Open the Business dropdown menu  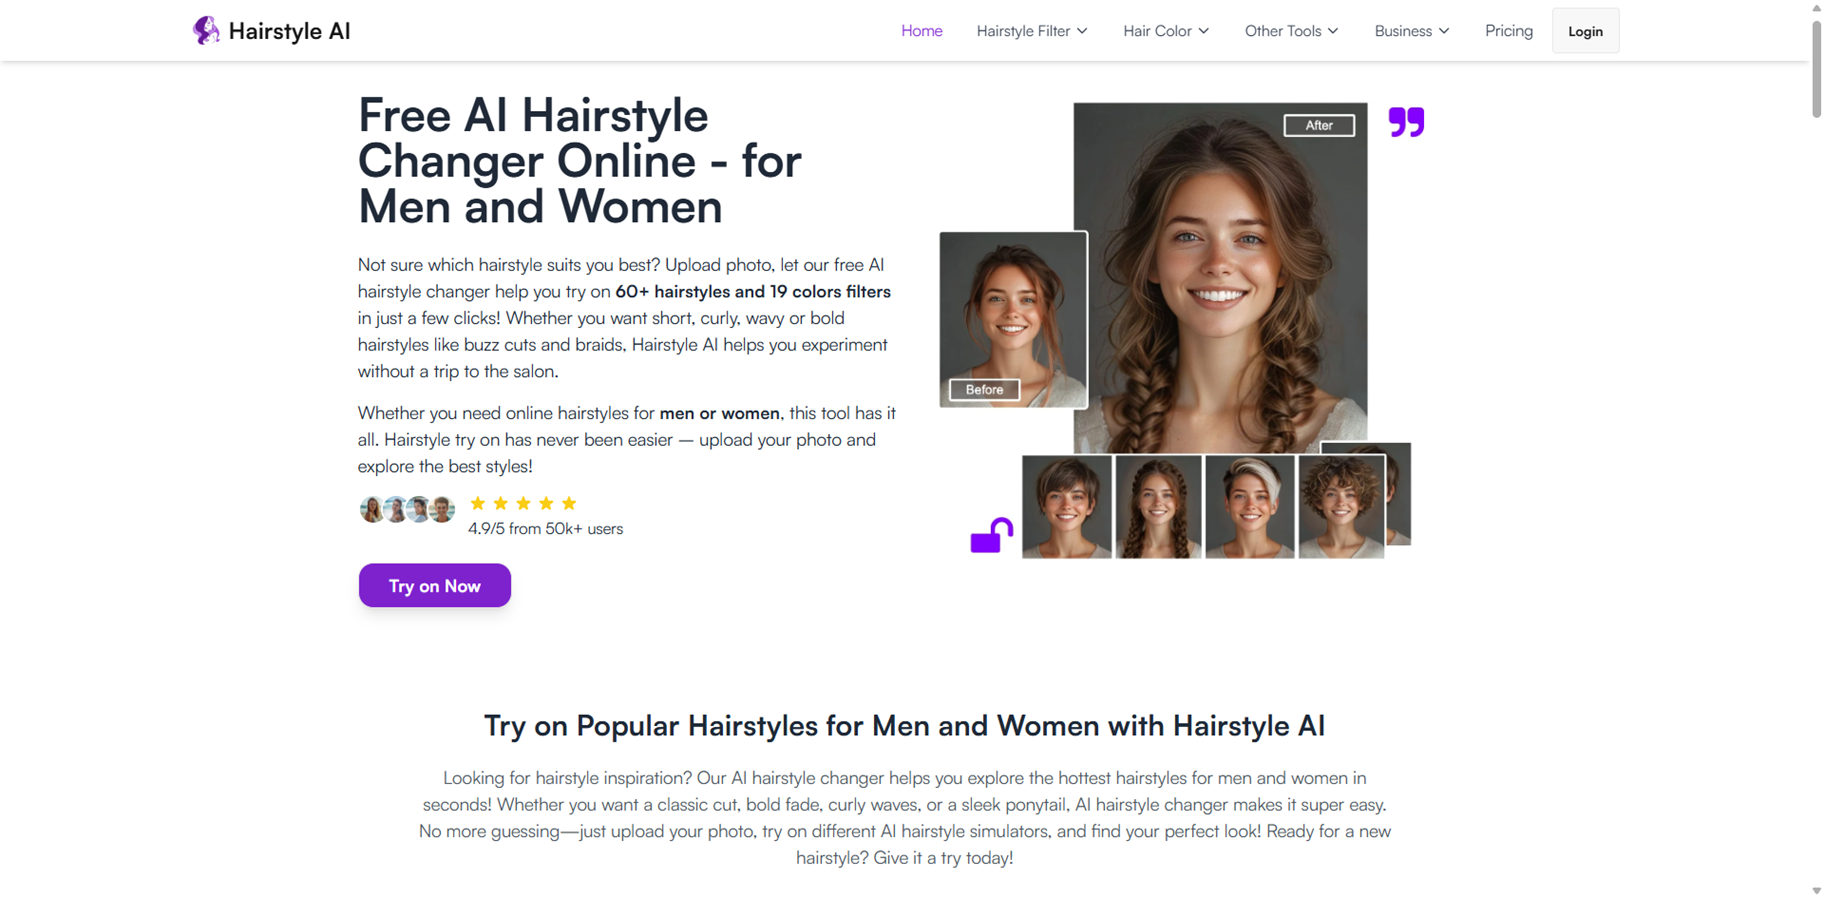pos(1411,31)
